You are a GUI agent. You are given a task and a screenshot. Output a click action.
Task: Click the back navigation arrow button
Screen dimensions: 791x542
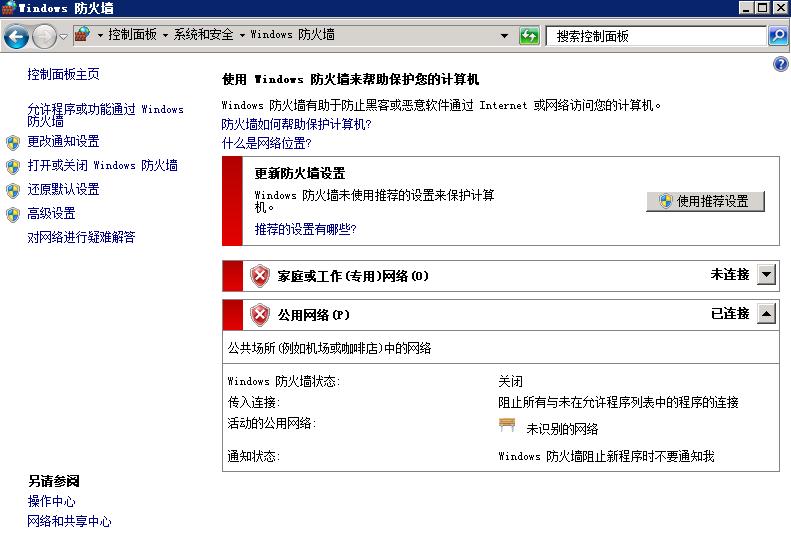[16, 37]
